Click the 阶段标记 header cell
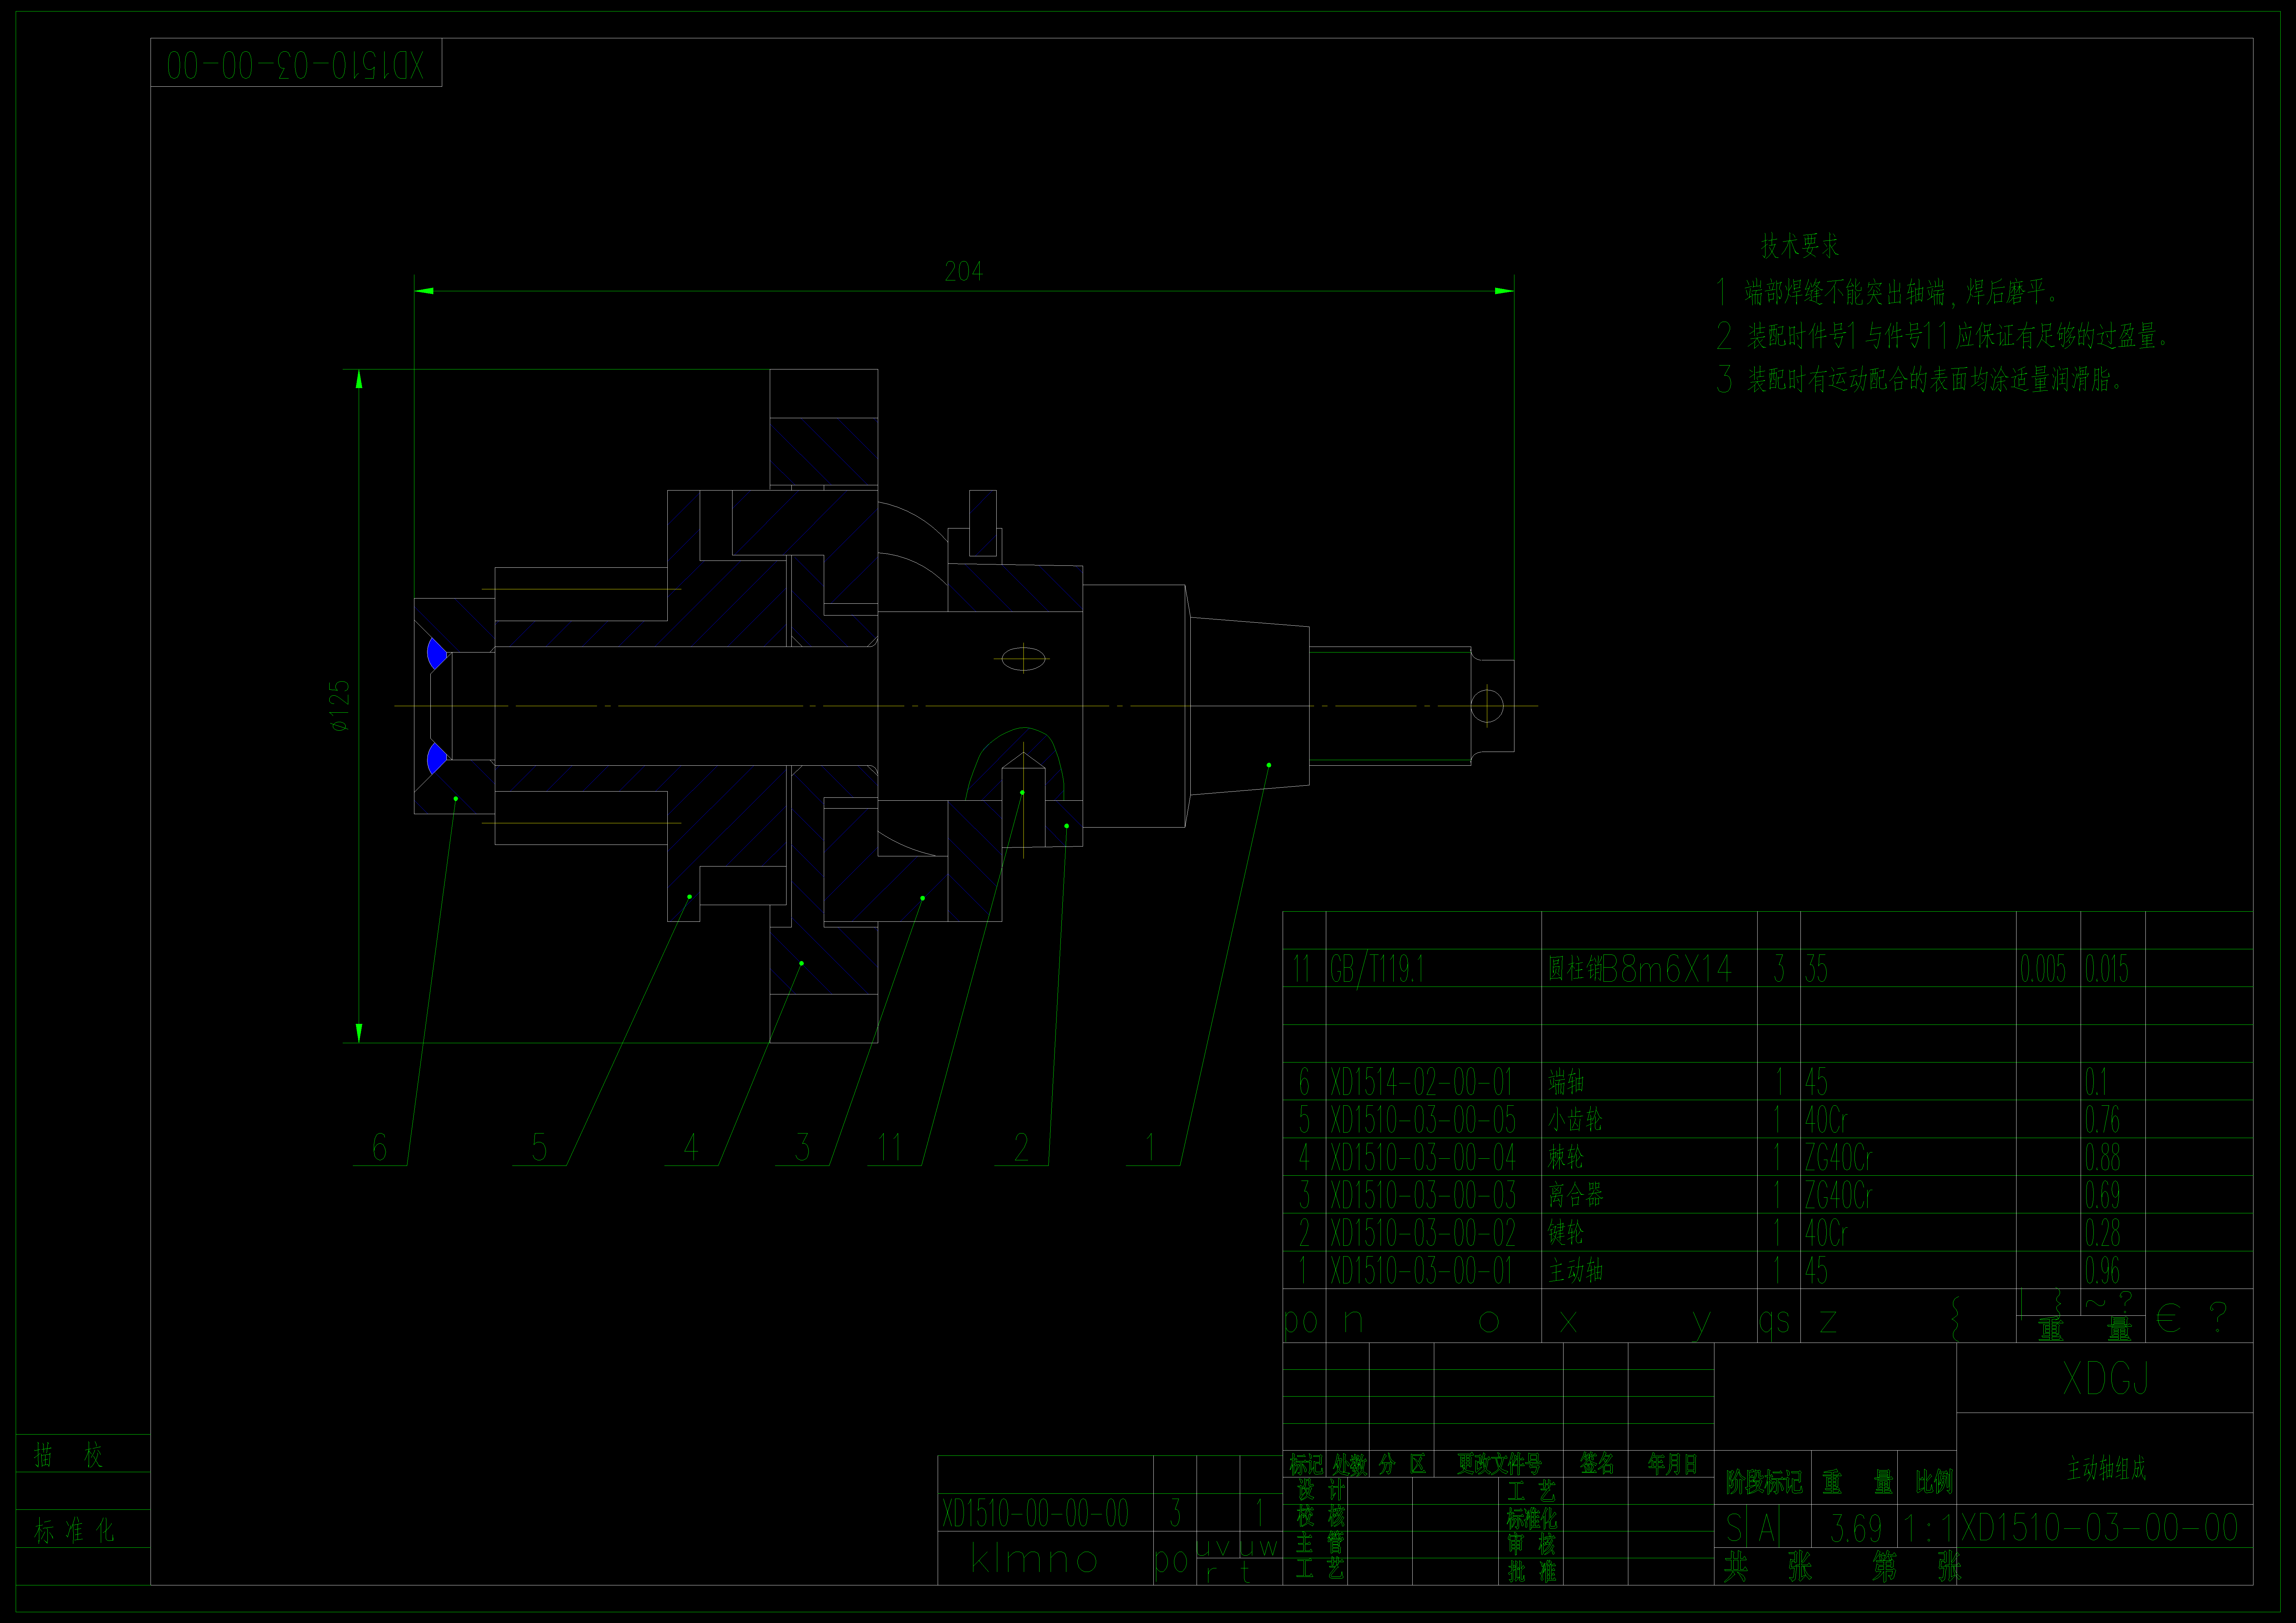 coord(1764,1482)
